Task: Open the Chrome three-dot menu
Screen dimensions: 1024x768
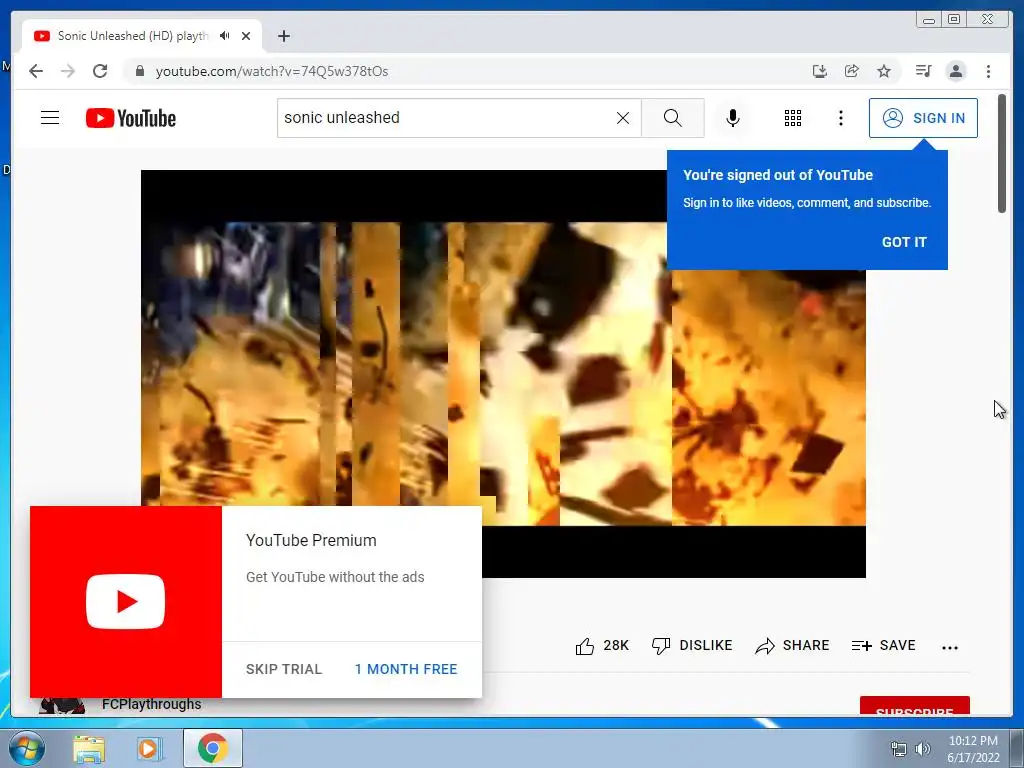Action: [x=988, y=71]
